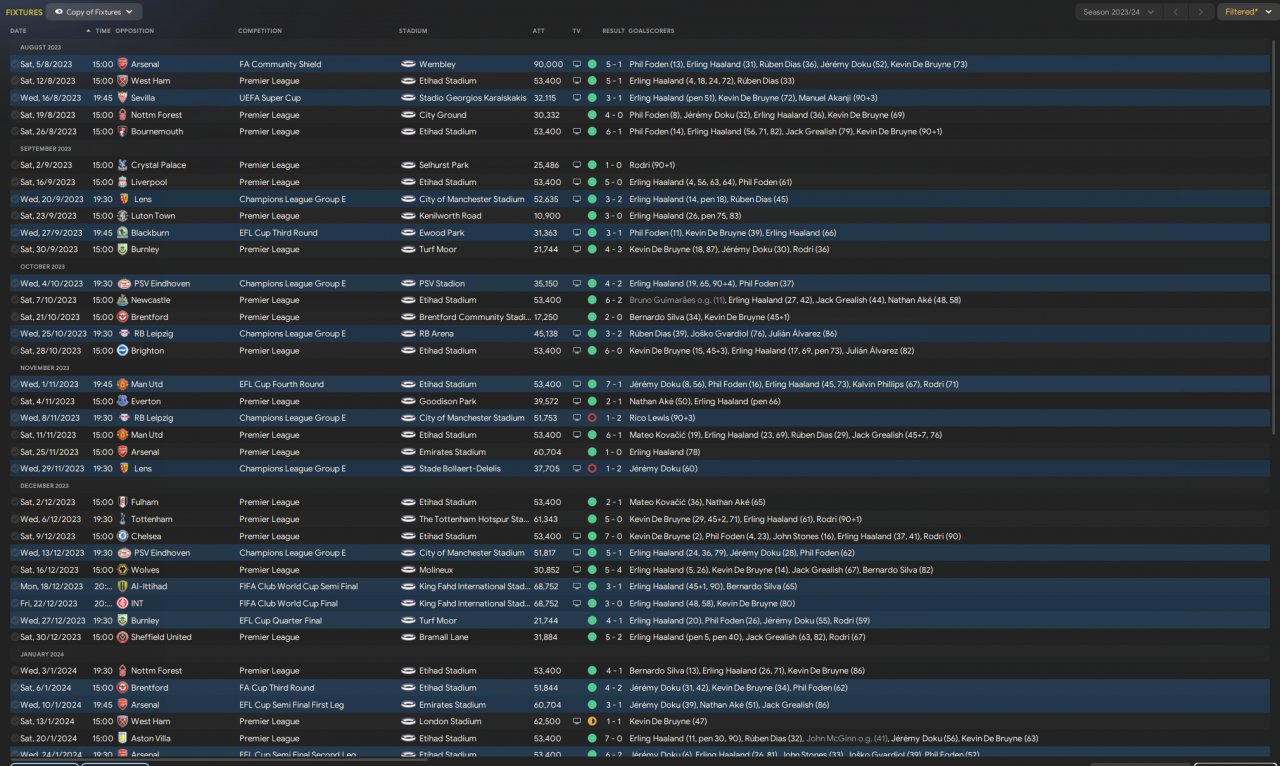Screen dimensions: 1280x766
Task: Click the Wolves club badge
Action: coord(123,570)
